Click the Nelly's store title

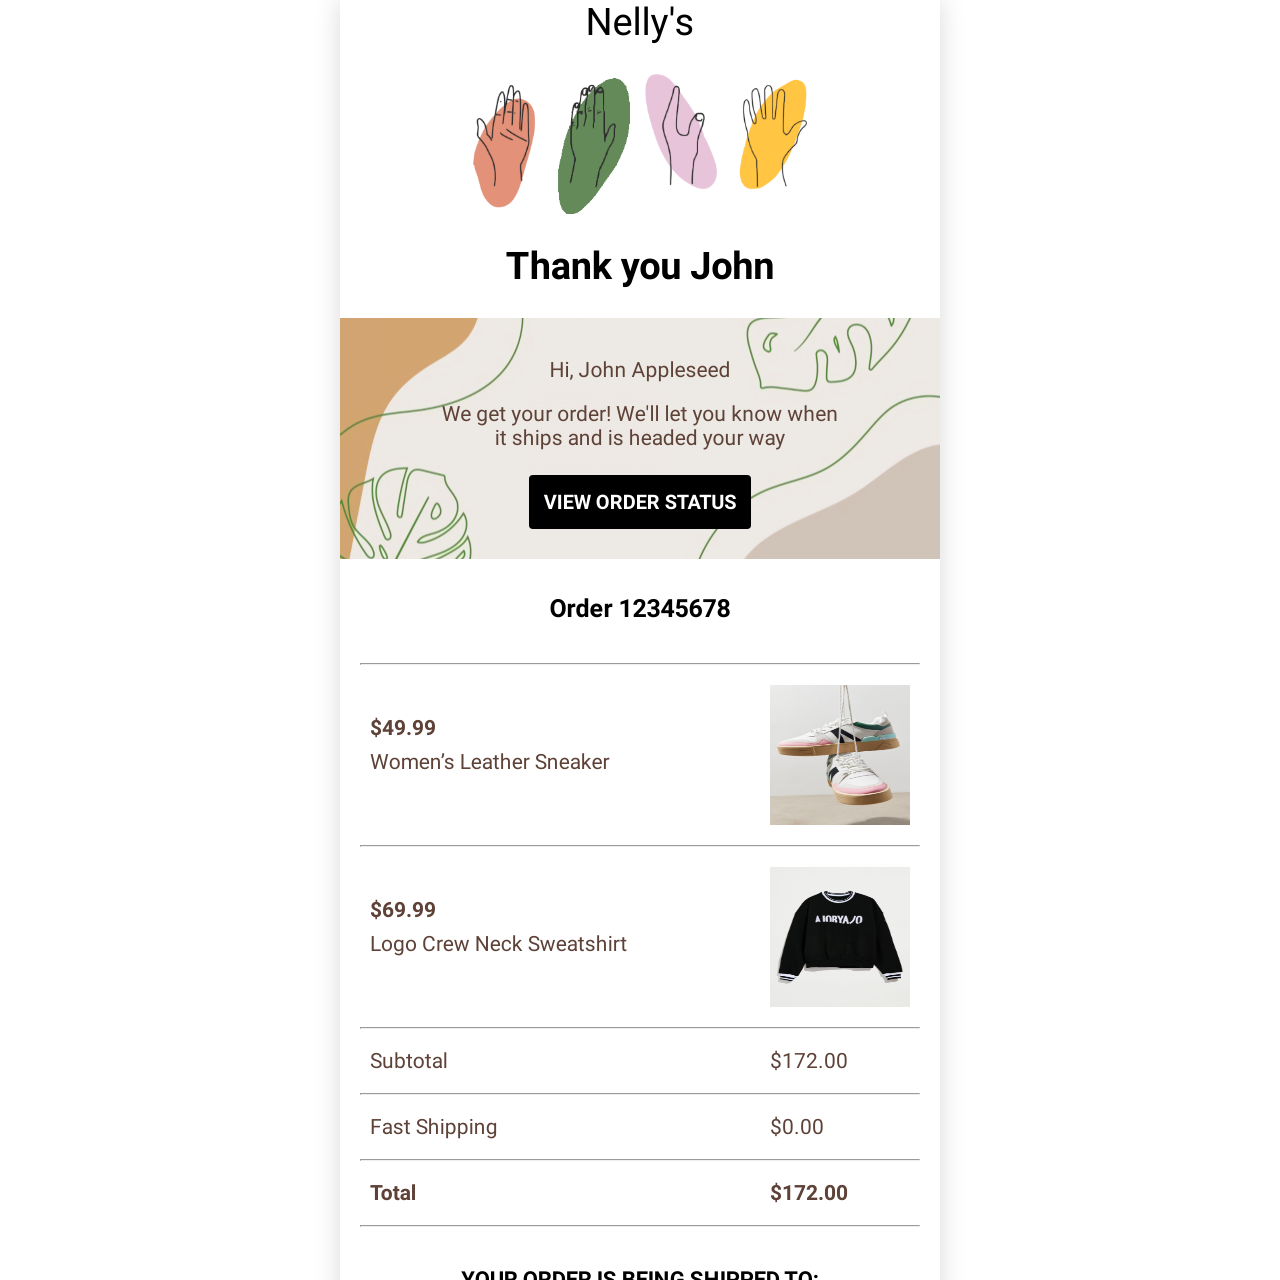[640, 22]
